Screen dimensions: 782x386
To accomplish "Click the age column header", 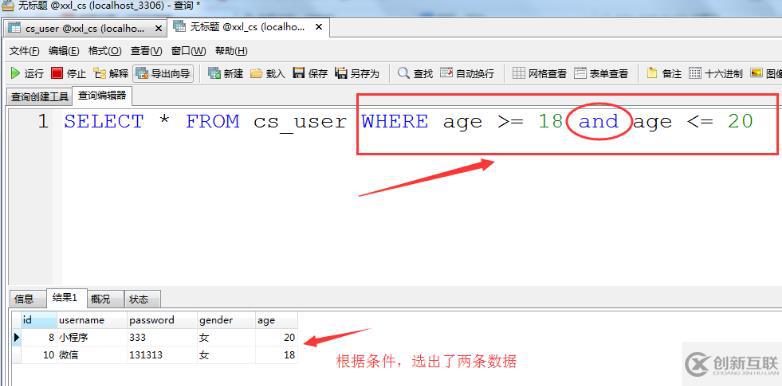I will [x=277, y=320].
